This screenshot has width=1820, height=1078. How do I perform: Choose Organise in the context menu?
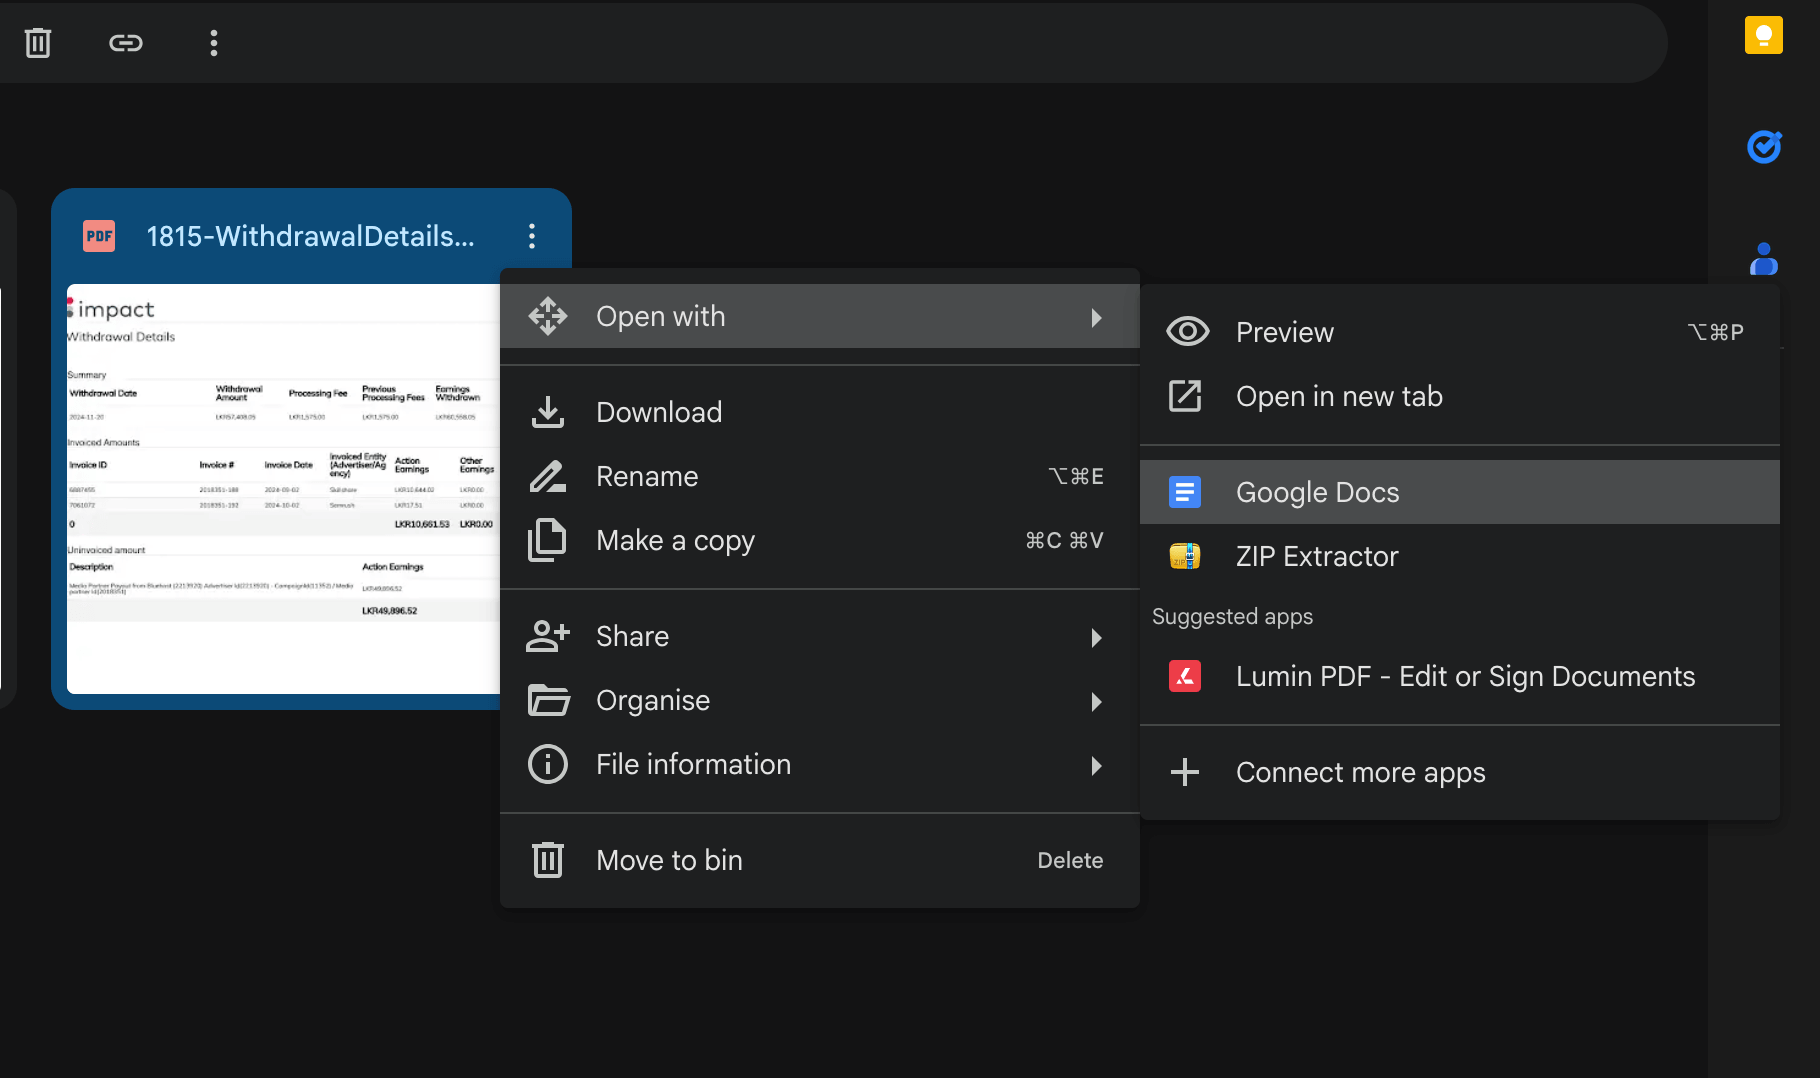point(820,700)
